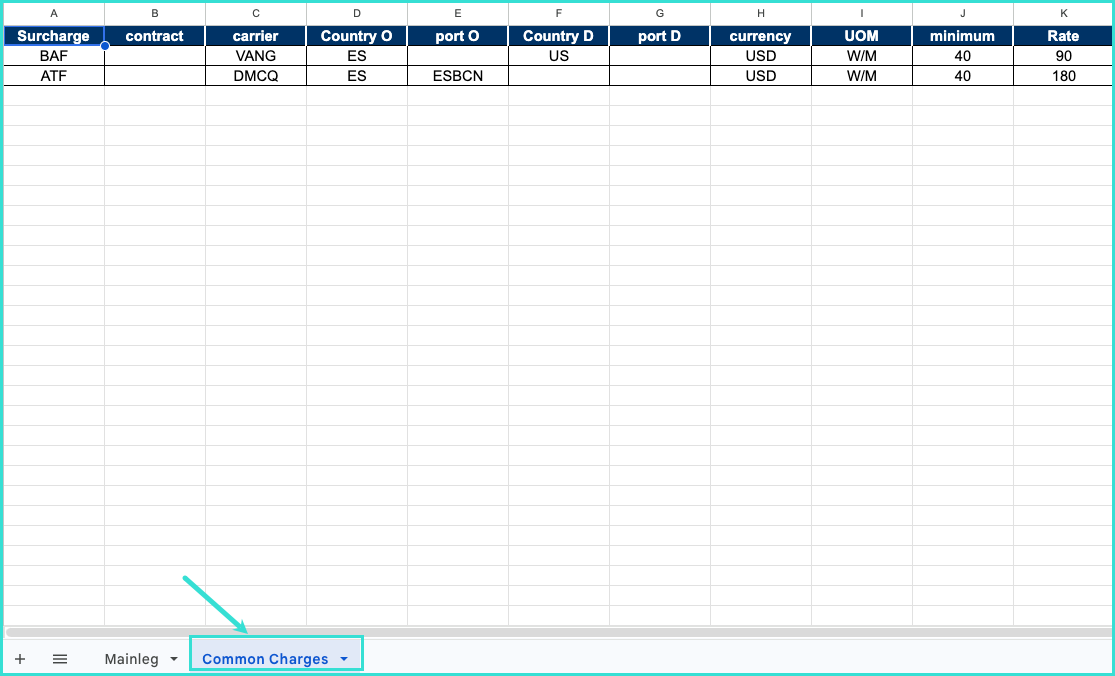Expand the Mainleg tab dropdown arrow
Screen dimensions: 1115x676
coord(174,659)
